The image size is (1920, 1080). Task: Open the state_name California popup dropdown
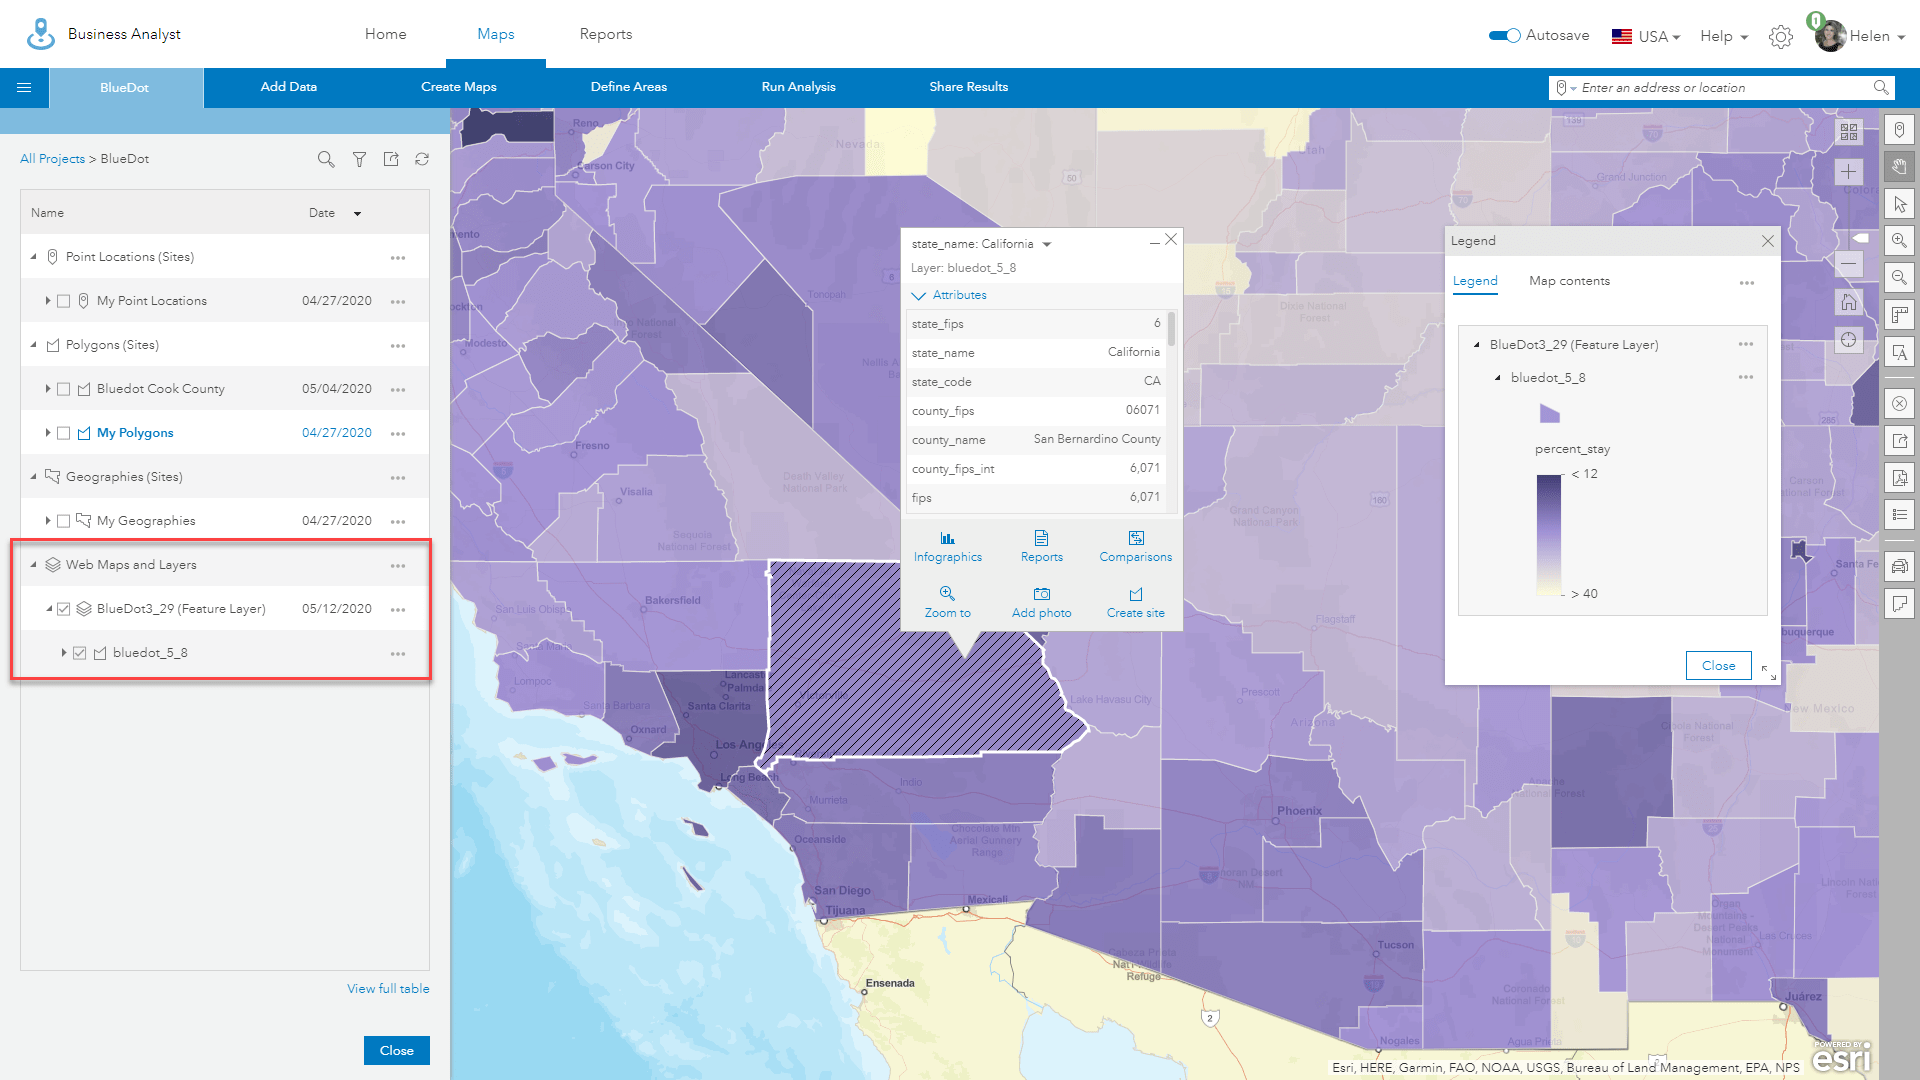tap(1047, 245)
